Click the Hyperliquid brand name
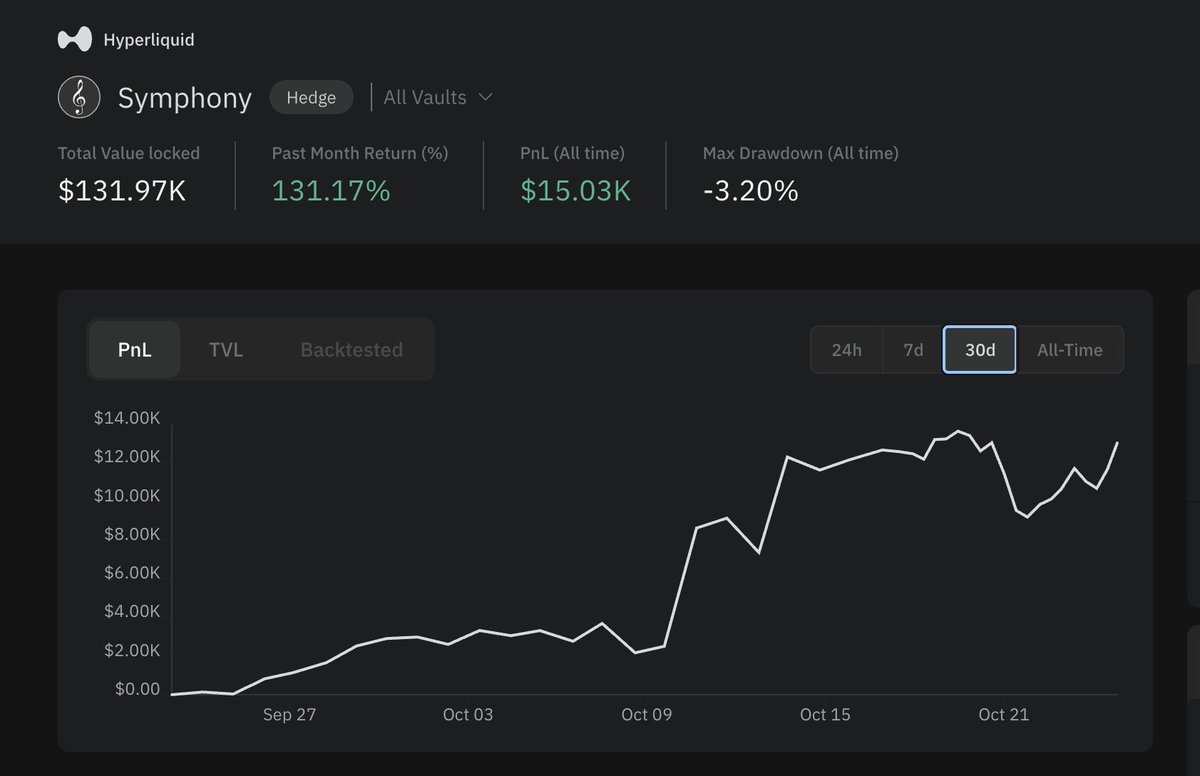This screenshot has height=776, width=1200. click(149, 40)
